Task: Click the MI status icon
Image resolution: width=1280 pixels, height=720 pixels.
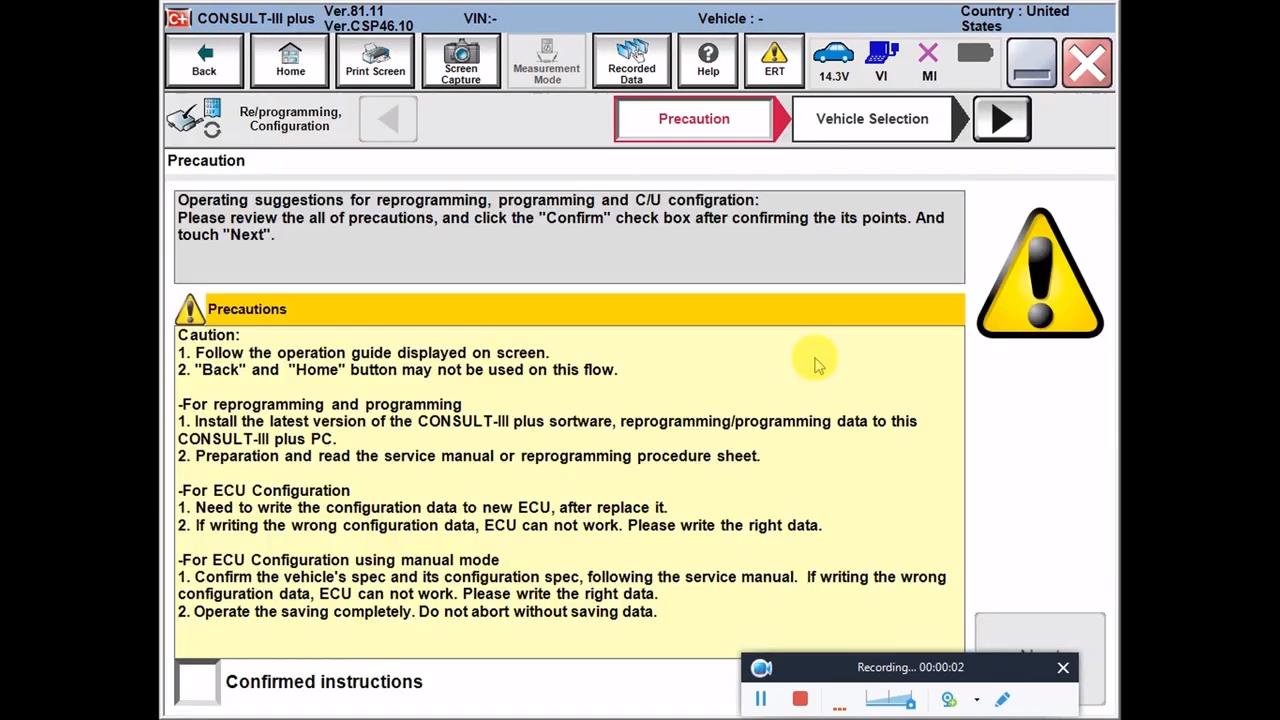Action: (x=929, y=62)
